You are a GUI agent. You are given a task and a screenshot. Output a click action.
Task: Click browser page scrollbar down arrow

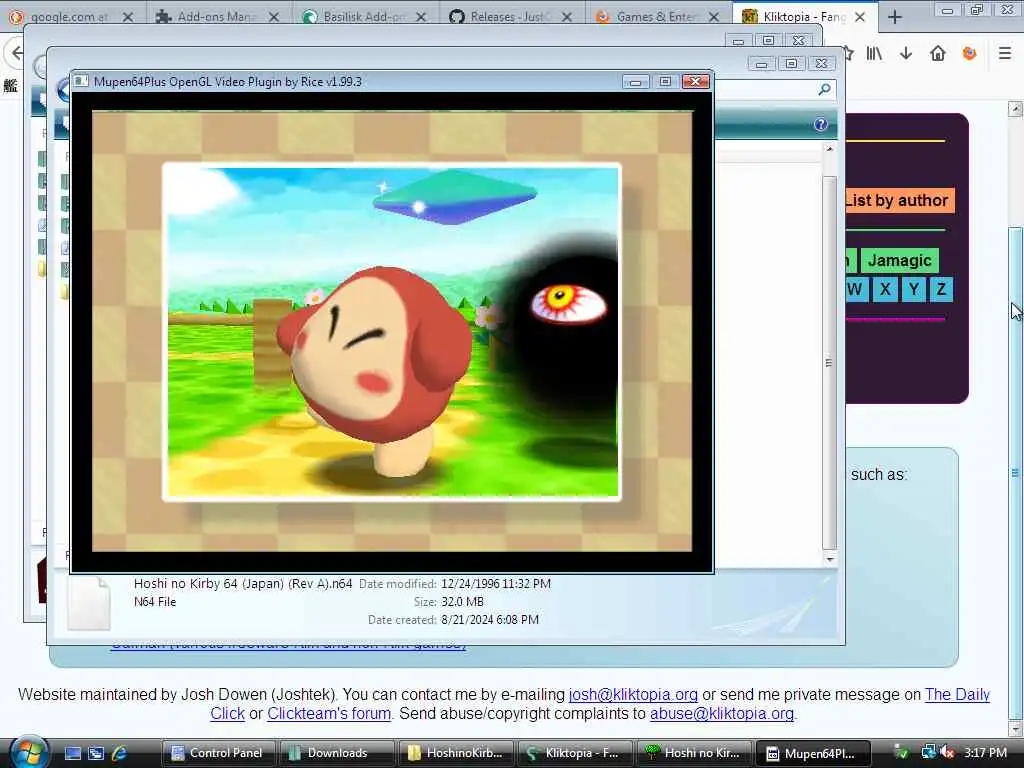(1016, 728)
